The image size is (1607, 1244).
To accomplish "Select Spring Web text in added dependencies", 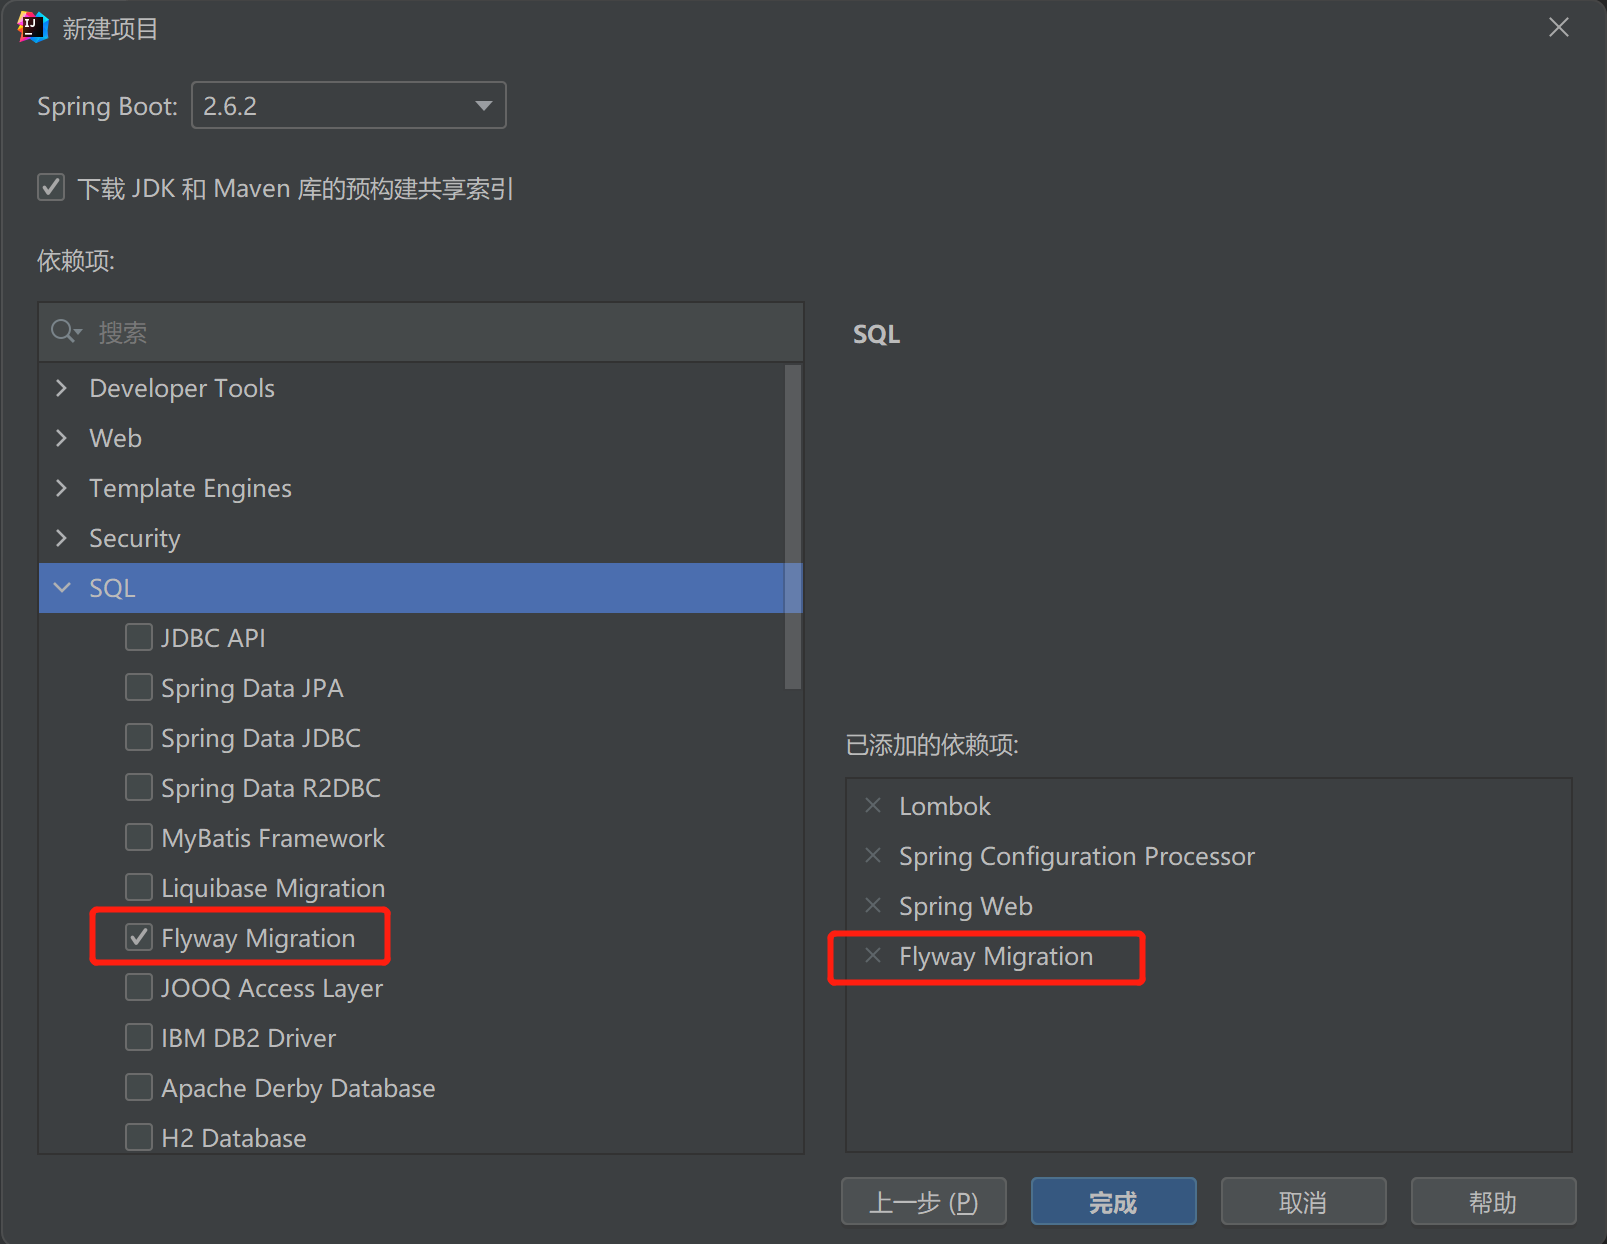I will (x=966, y=906).
